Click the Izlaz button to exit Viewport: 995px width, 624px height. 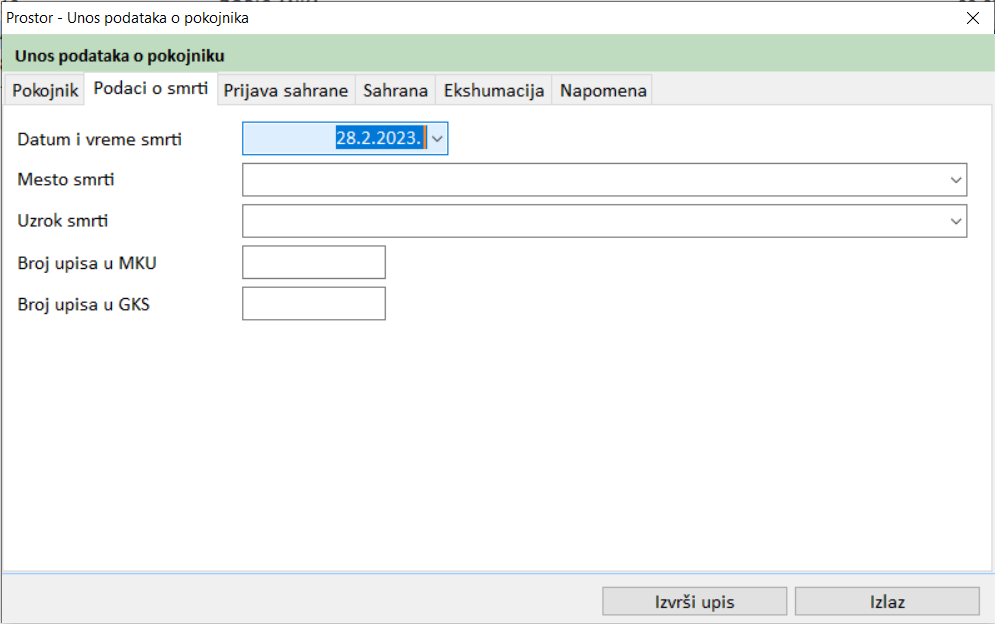(887, 602)
